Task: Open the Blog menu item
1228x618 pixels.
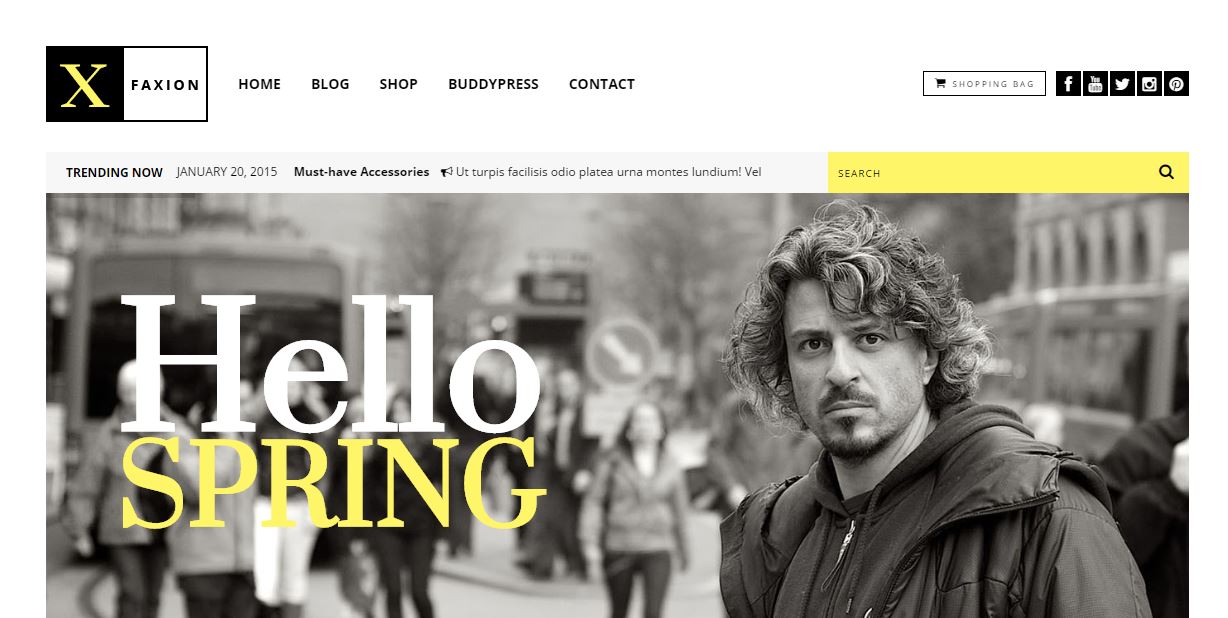Action: [x=330, y=84]
